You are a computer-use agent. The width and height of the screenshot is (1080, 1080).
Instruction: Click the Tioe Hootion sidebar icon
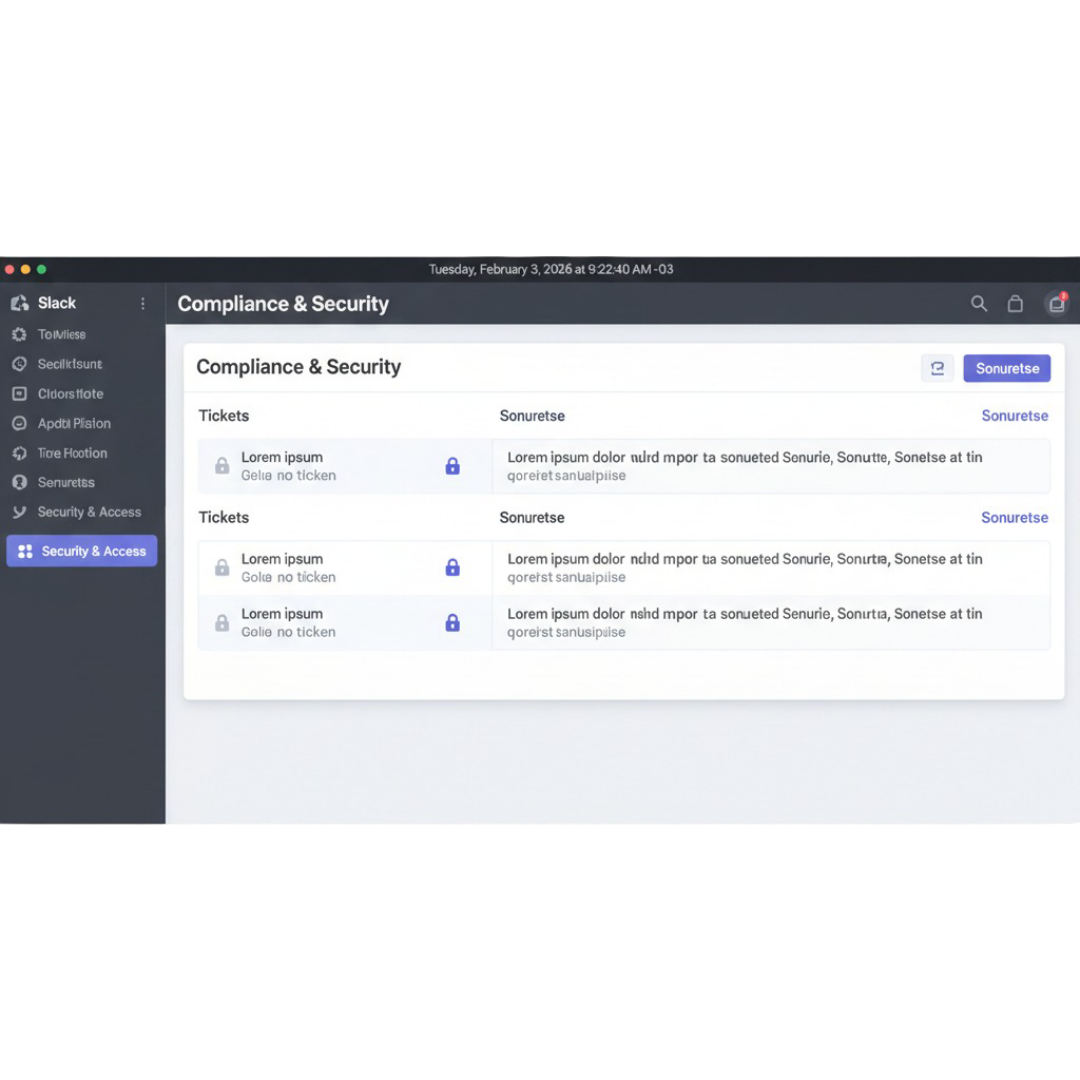click(x=19, y=453)
